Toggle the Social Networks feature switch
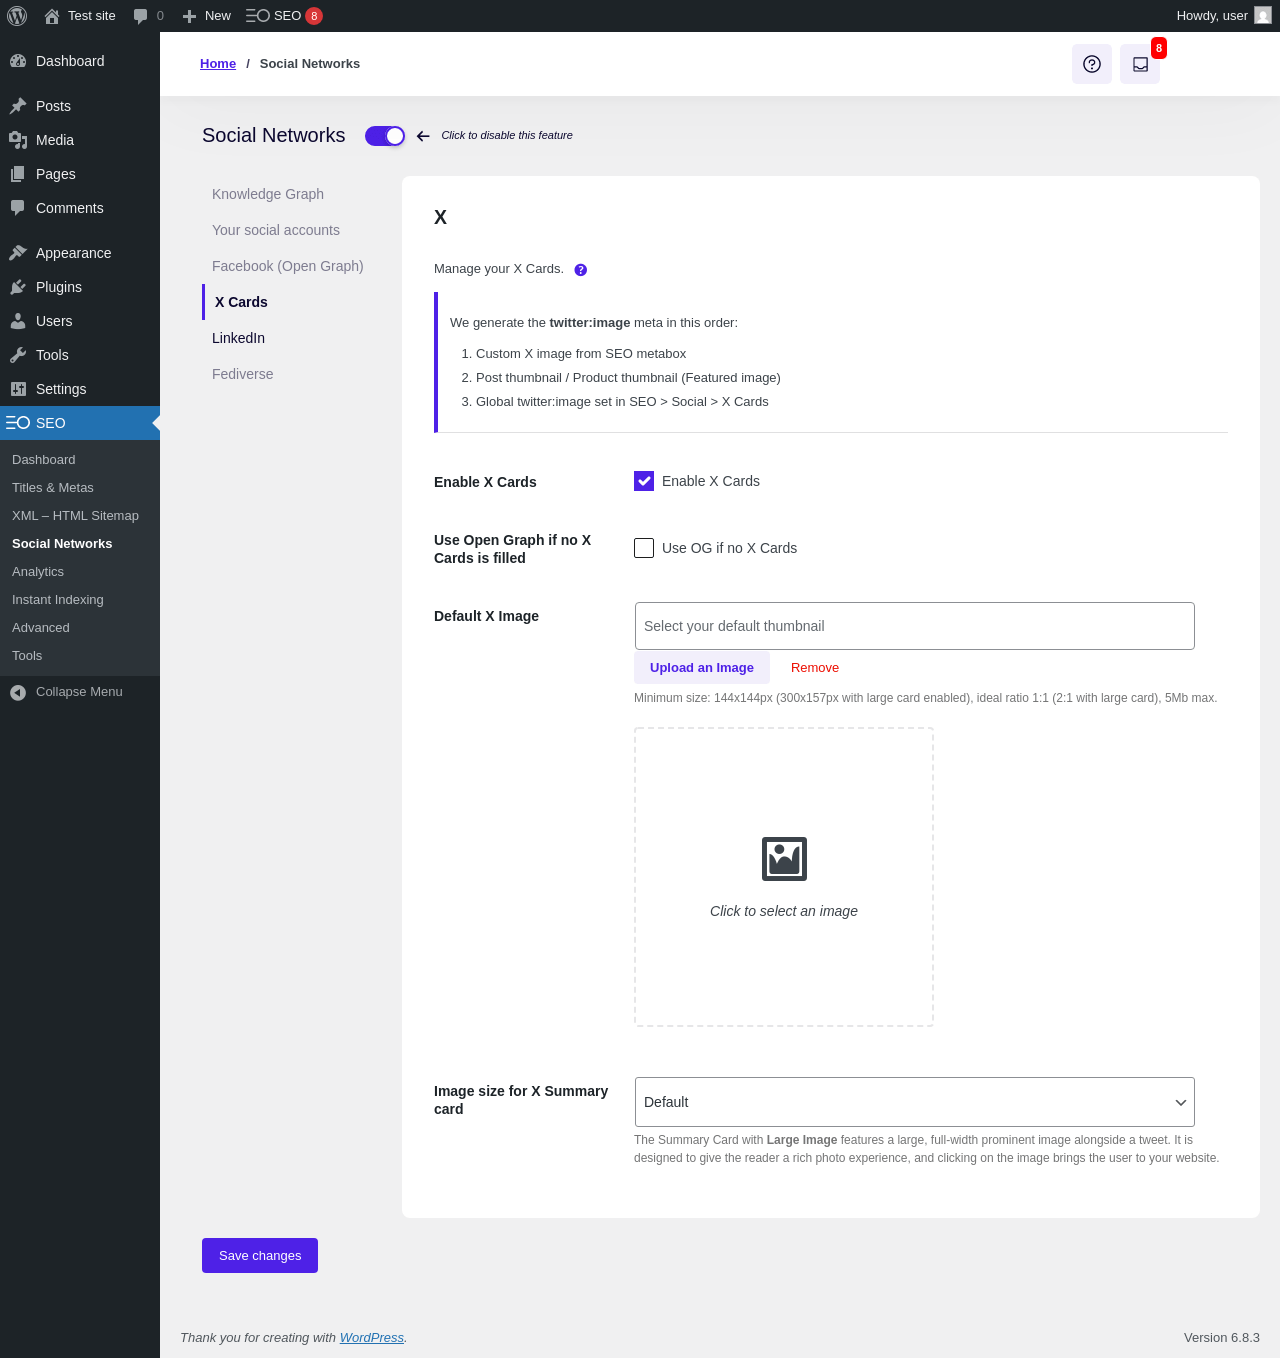Viewport: 1280px width, 1358px height. [385, 136]
